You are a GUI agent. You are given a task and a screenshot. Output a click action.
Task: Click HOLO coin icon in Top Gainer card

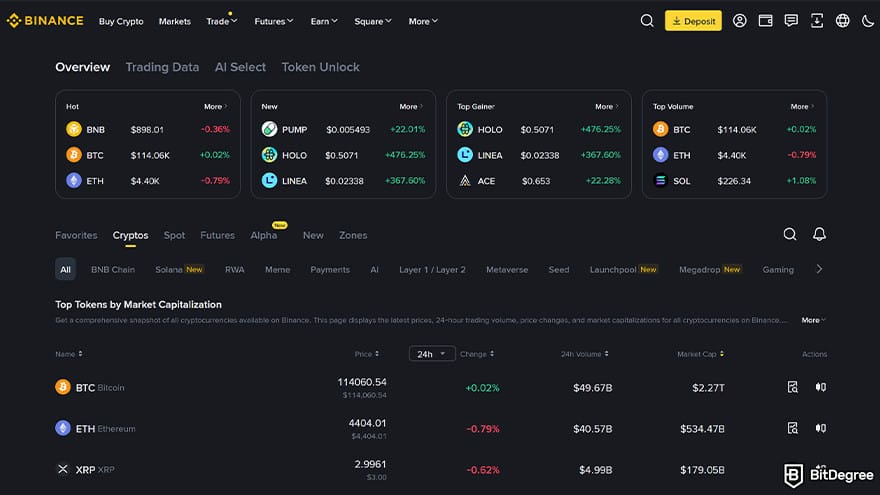click(x=465, y=129)
